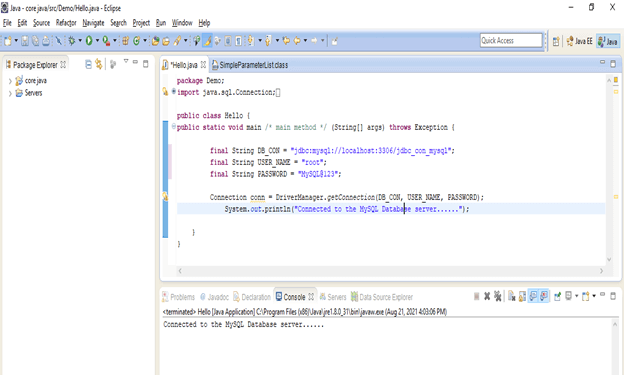Toggle Scroll Lock in Console toolbar
The height and width of the screenshot is (375, 624).
coord(522,296)
